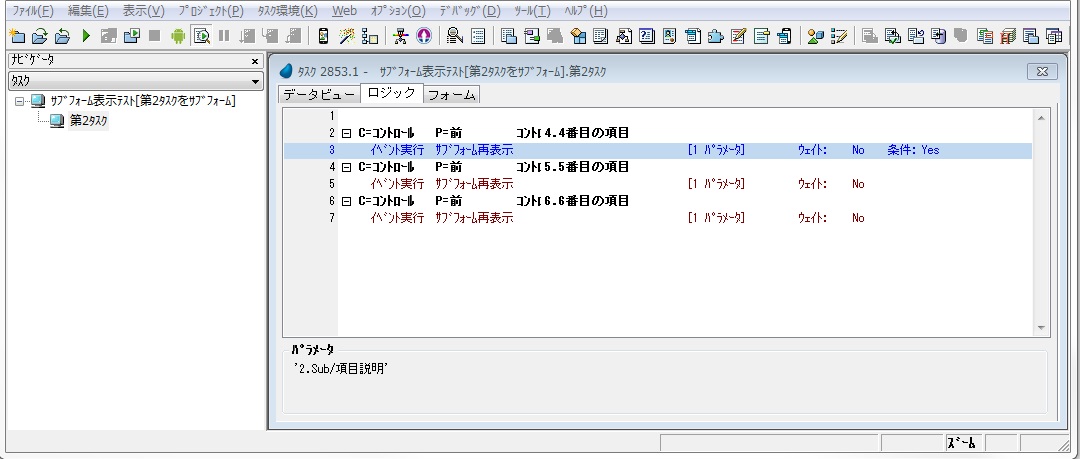
Task: Collapse the line 6 control handler block
Action: 346,201
